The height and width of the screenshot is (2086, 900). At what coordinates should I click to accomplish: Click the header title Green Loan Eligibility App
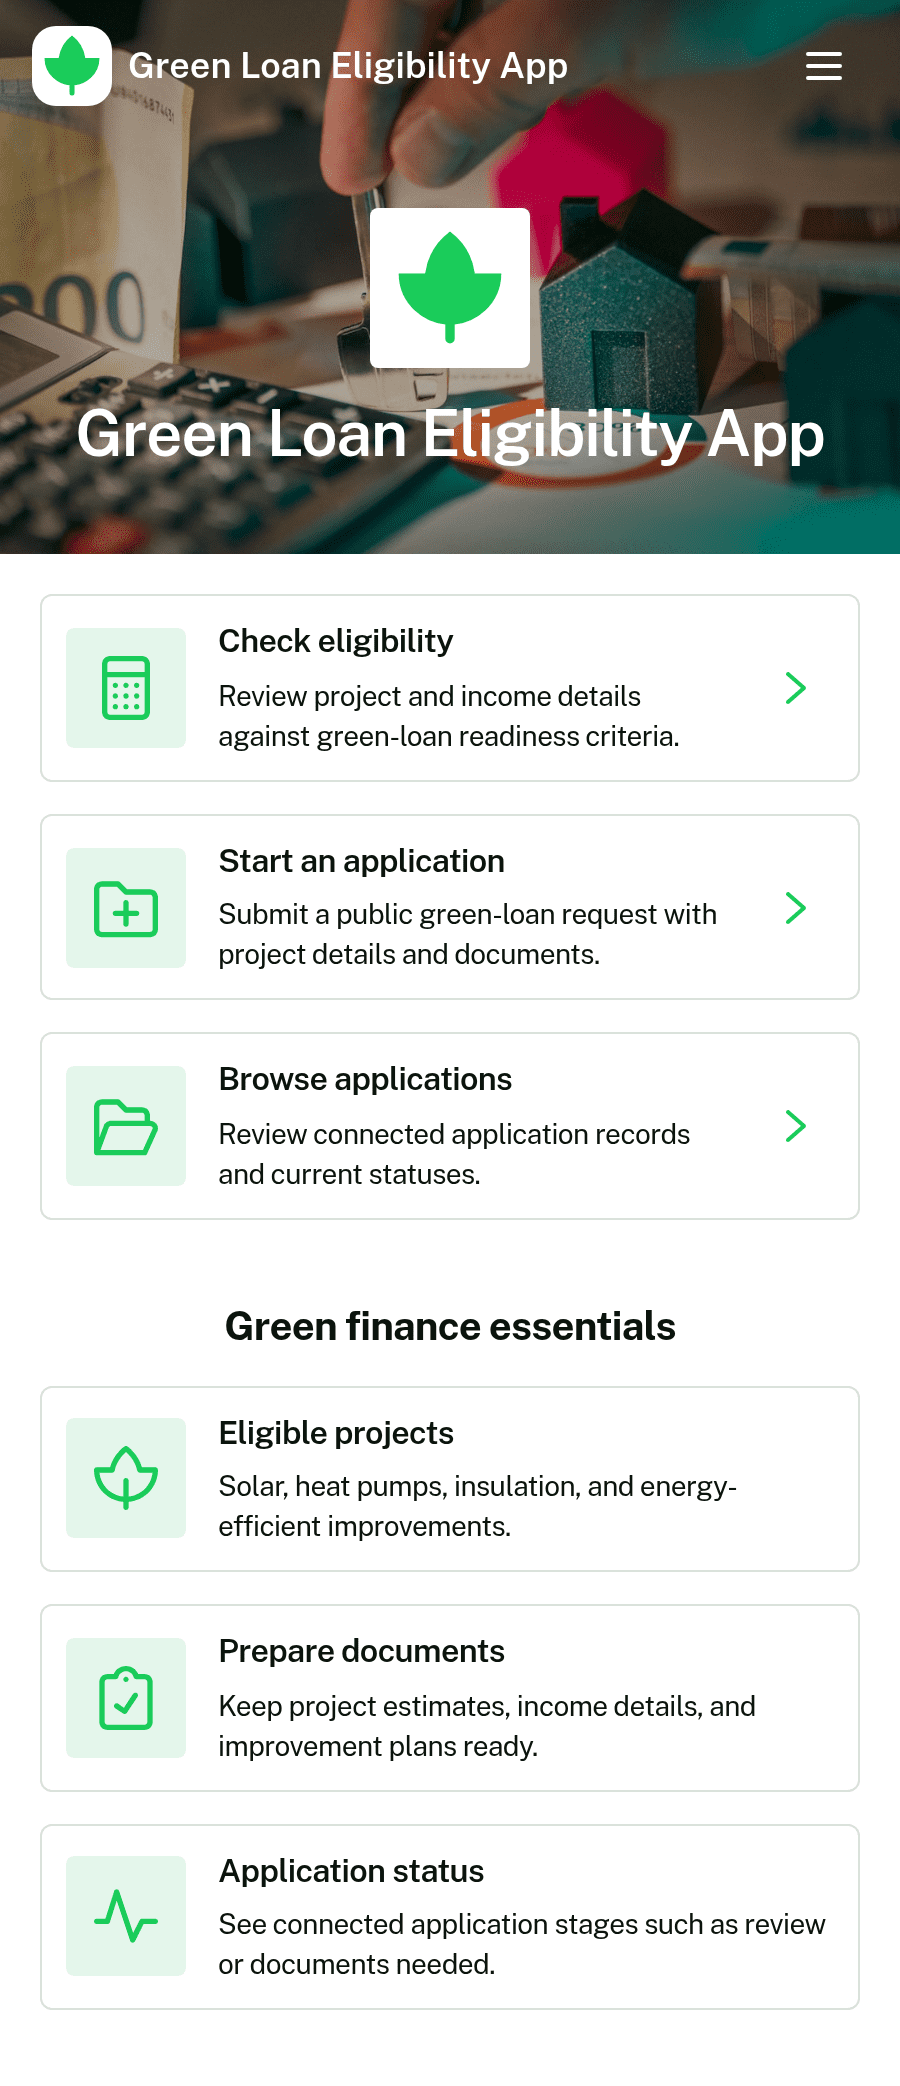(x=348, y=66)
